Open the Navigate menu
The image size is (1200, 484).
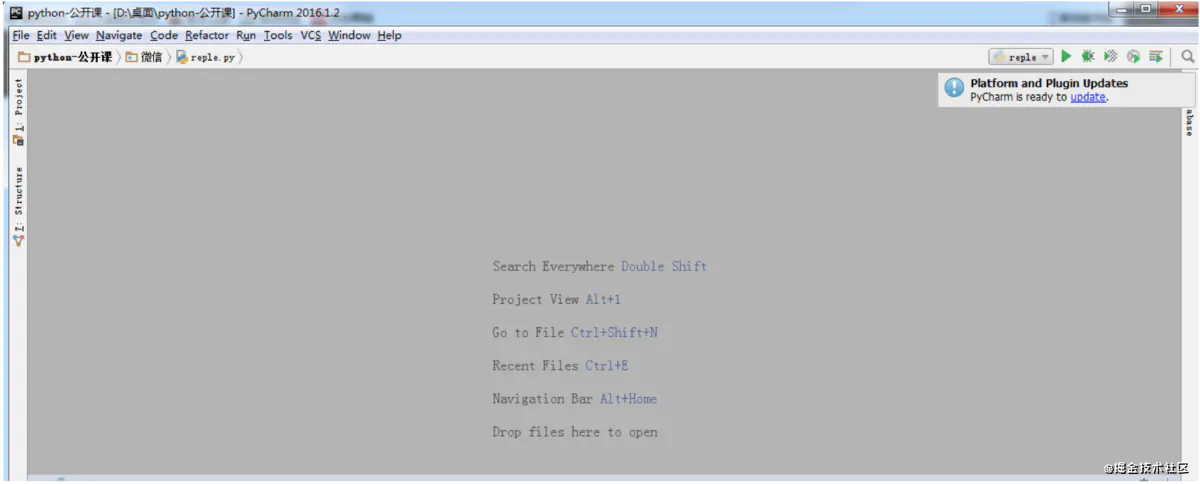coord(119,35)
